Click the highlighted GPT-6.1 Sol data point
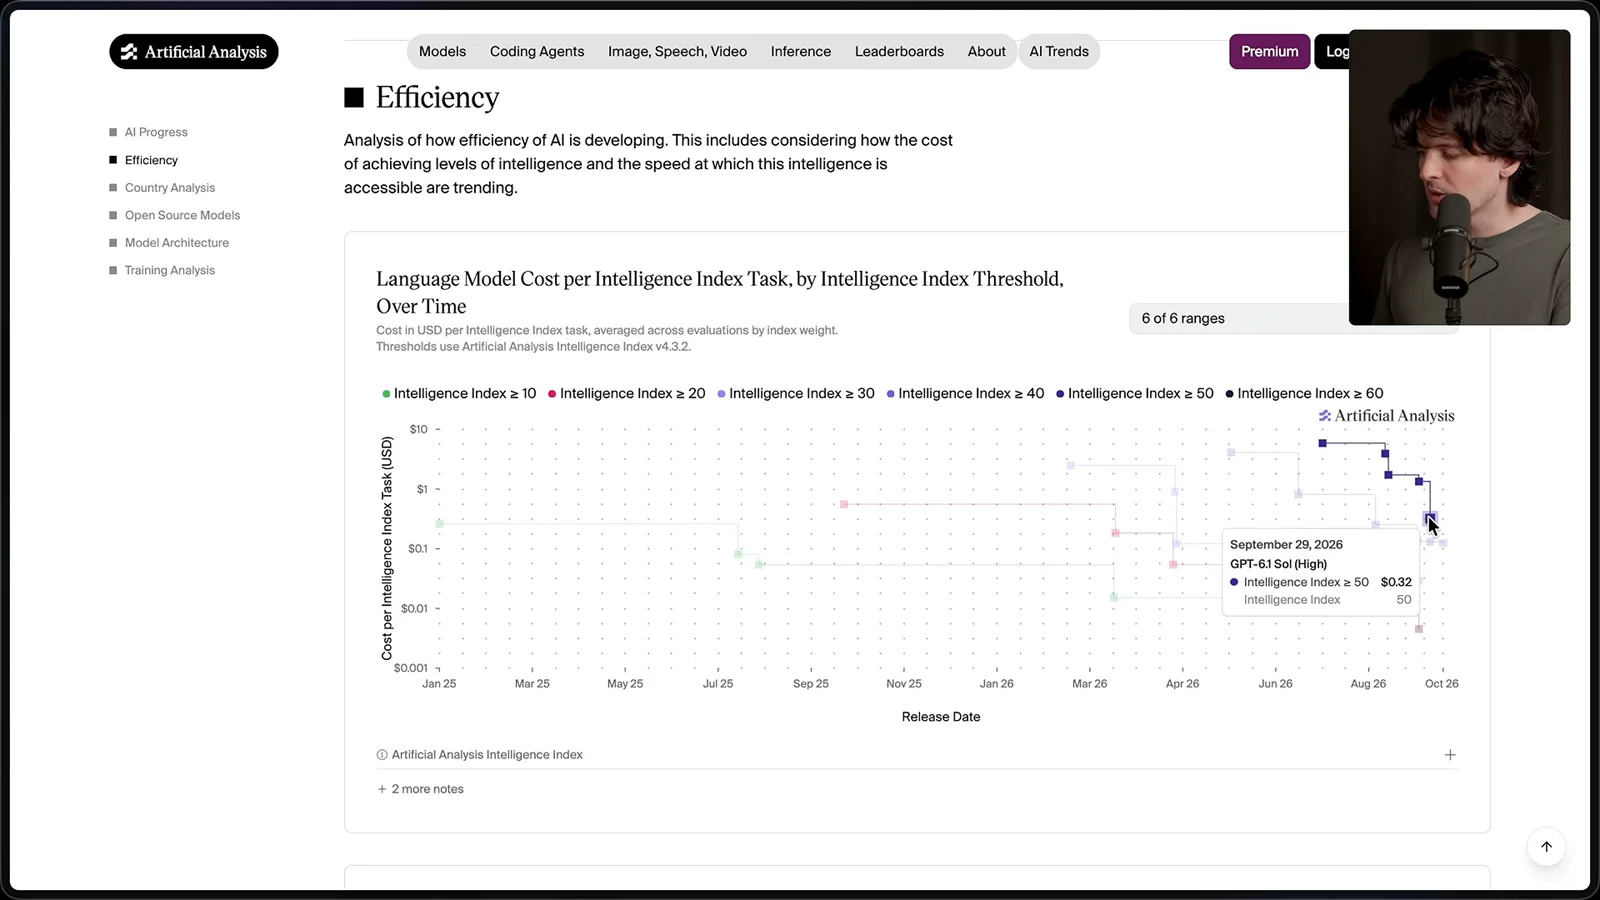 [1430, 518]
